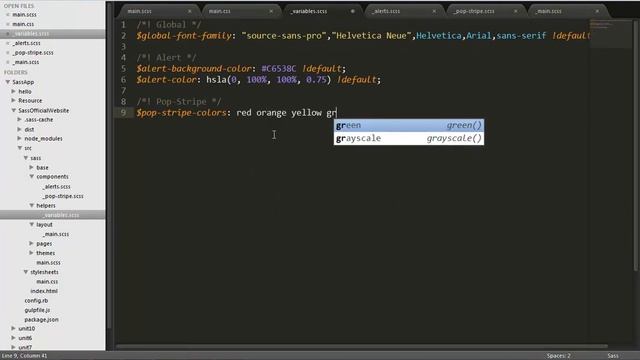
Task: Open _main.scss under the layout folder
Action: [56, 234]
